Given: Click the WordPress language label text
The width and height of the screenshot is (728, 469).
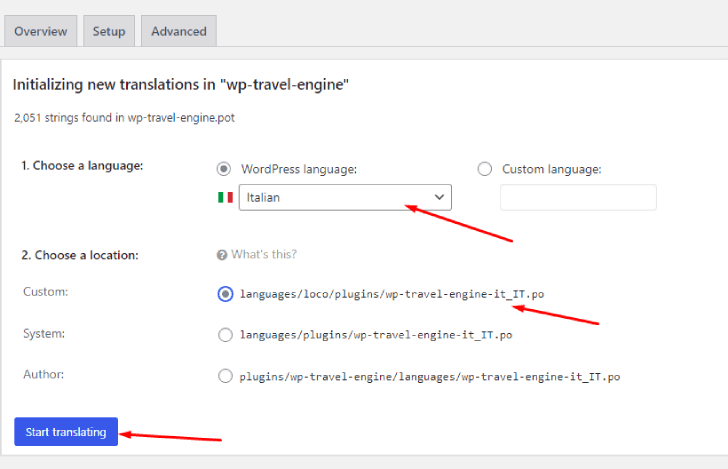Looking at the screenshot, I should (x=299, y=169).
